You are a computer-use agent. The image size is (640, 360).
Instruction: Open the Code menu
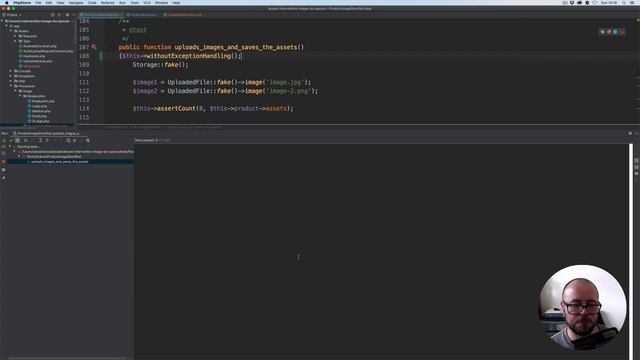click(x=92, y=2)
